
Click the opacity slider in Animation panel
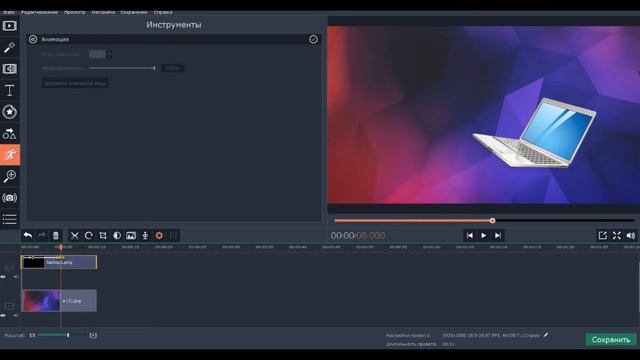[x=122, y=68]
